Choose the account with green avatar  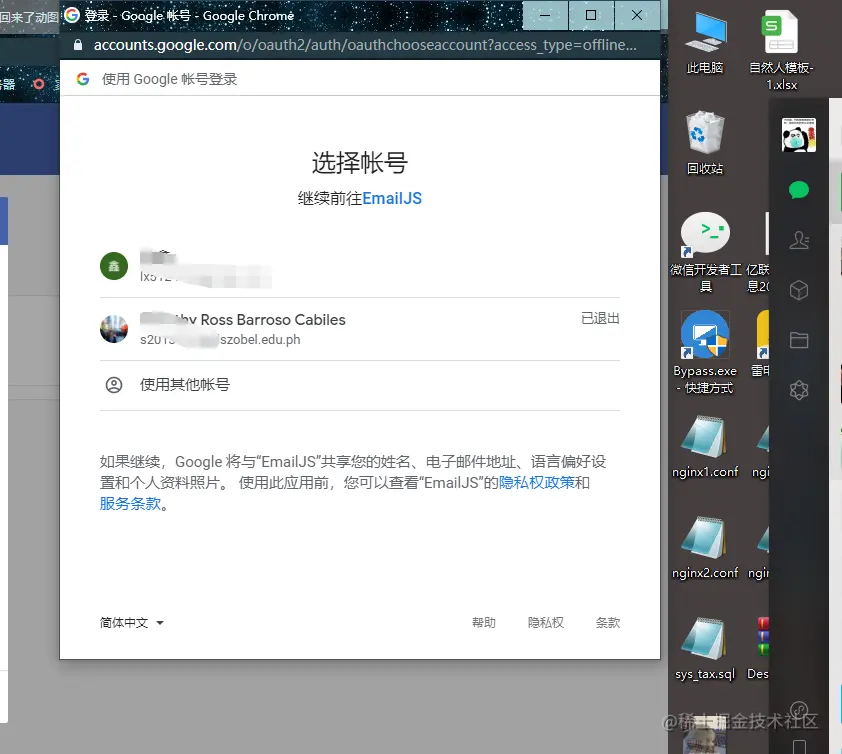pos(360,266)
